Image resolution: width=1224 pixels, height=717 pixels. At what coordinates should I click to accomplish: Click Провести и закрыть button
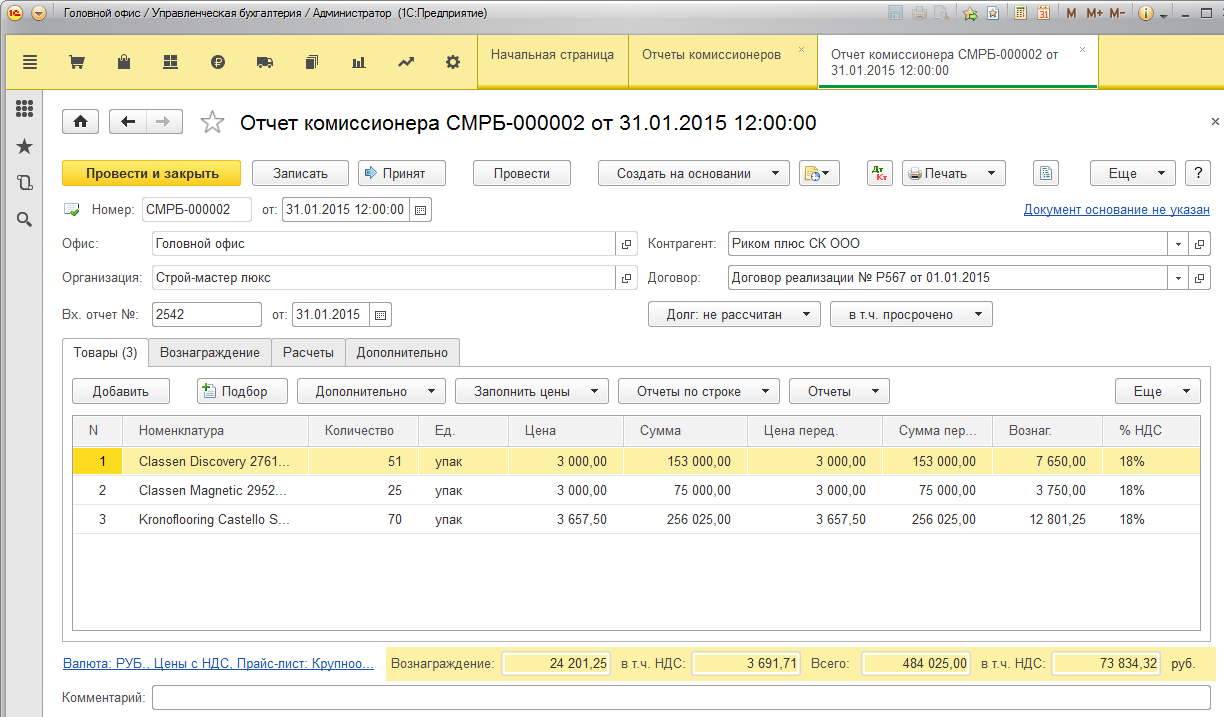click(x=152, y=173)
